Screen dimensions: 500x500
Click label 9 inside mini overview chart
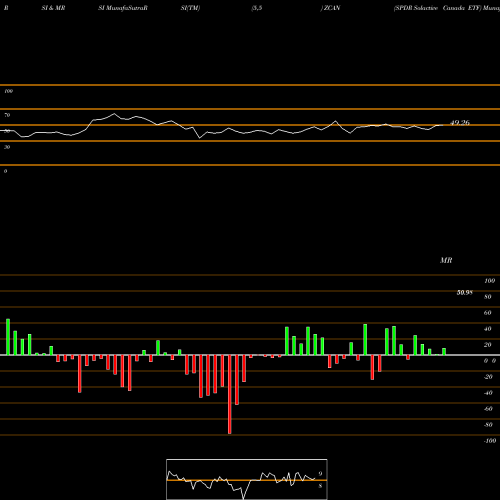click(x=320, y=474)
